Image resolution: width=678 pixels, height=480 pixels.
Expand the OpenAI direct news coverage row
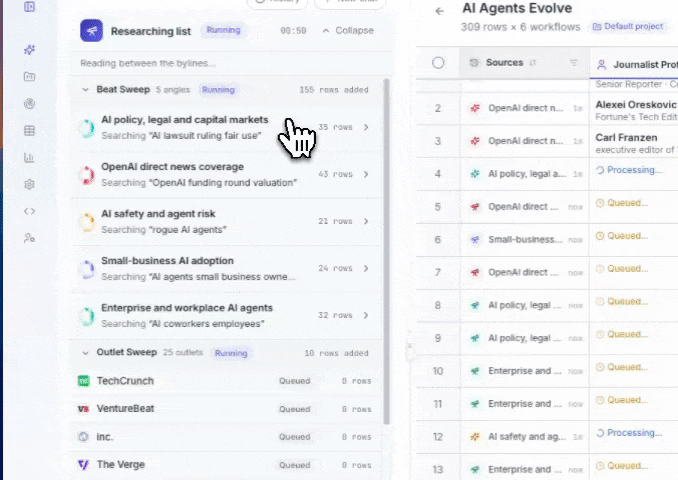[366, 174]
